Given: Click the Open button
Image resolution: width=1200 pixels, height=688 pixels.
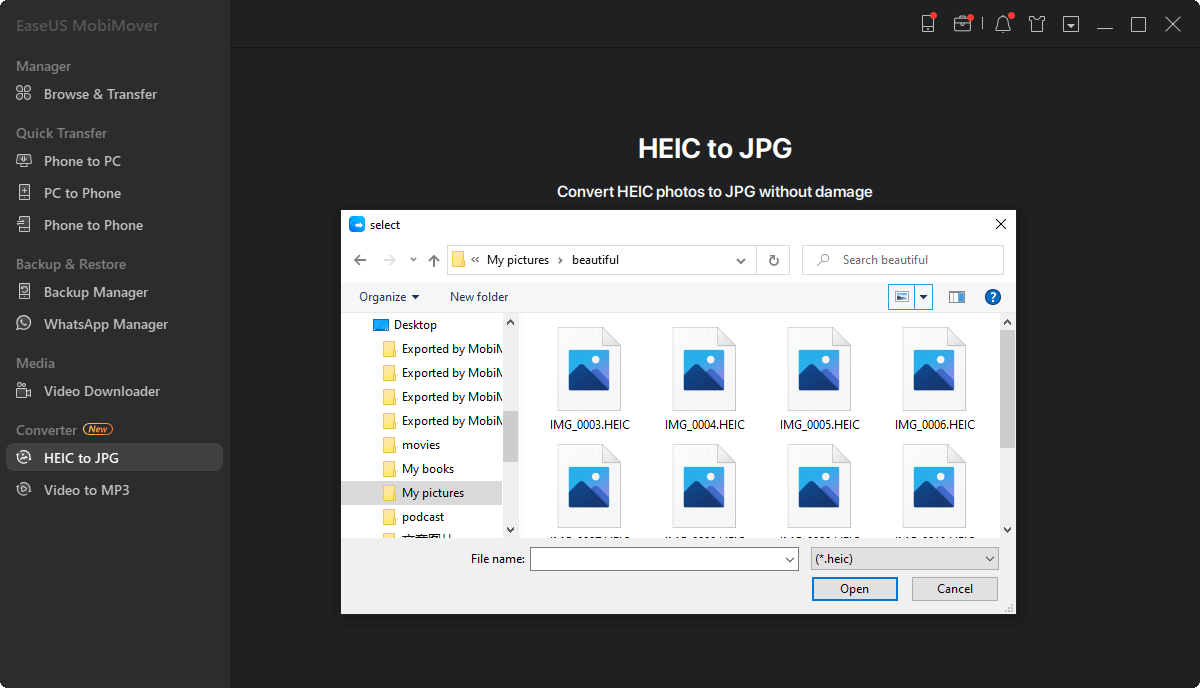Looking at the screenshot, I should pos(854,589).
